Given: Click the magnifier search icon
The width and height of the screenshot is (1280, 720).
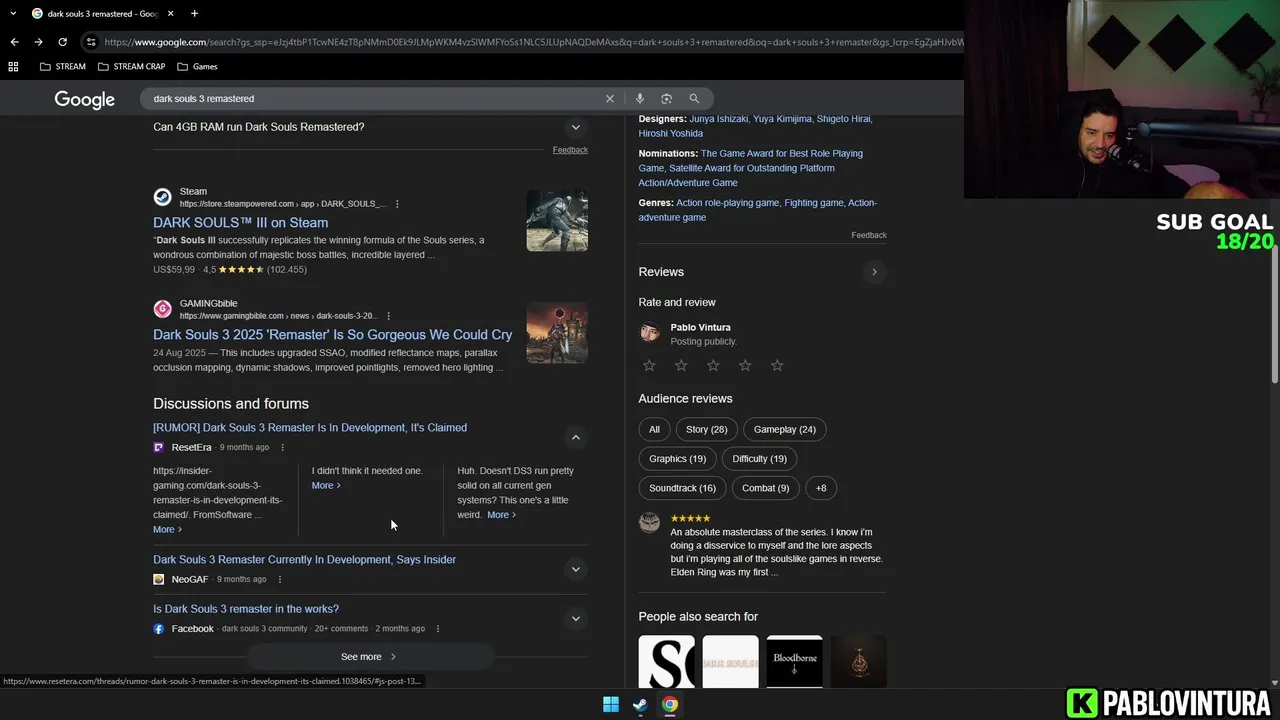Looking at the screenshot, I should tap(694, 98).
